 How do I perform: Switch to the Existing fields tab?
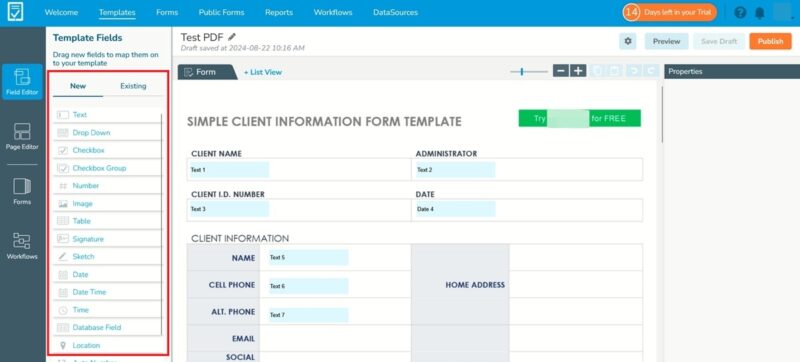click(x=133, y=86)
